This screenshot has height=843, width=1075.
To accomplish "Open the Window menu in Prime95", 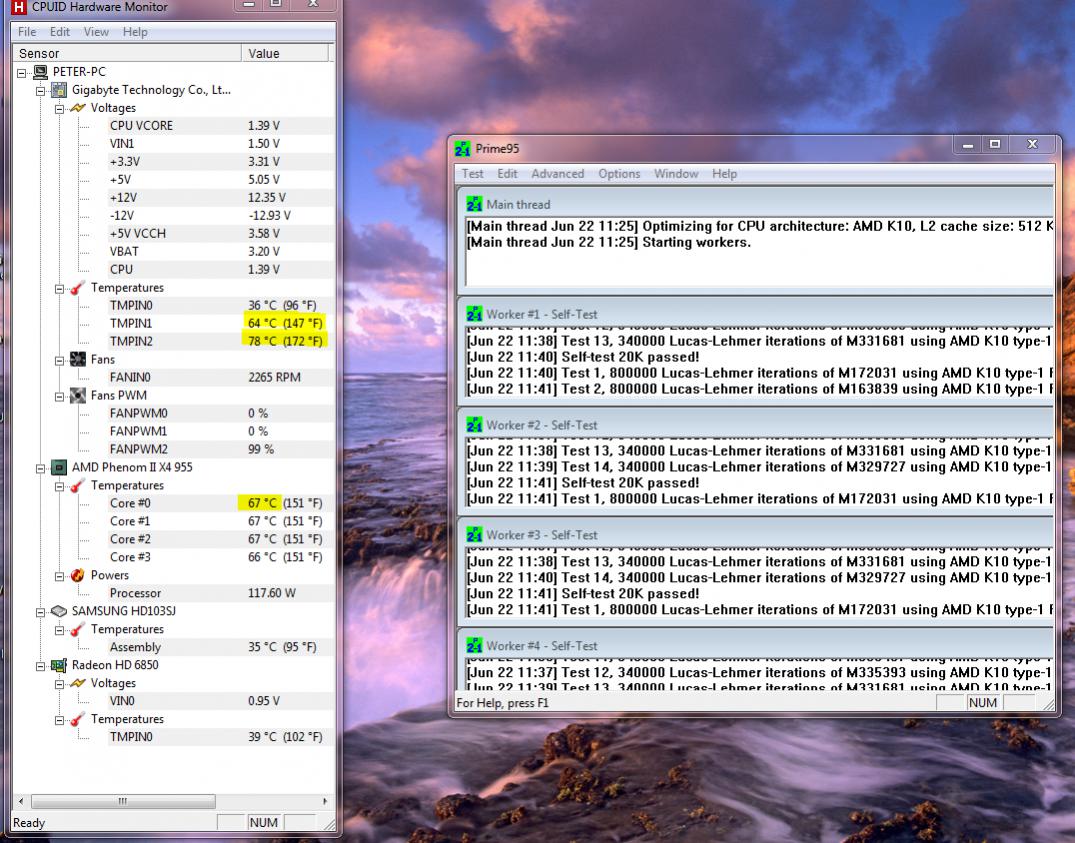I will pyautogui.click(x=676, y=173).
